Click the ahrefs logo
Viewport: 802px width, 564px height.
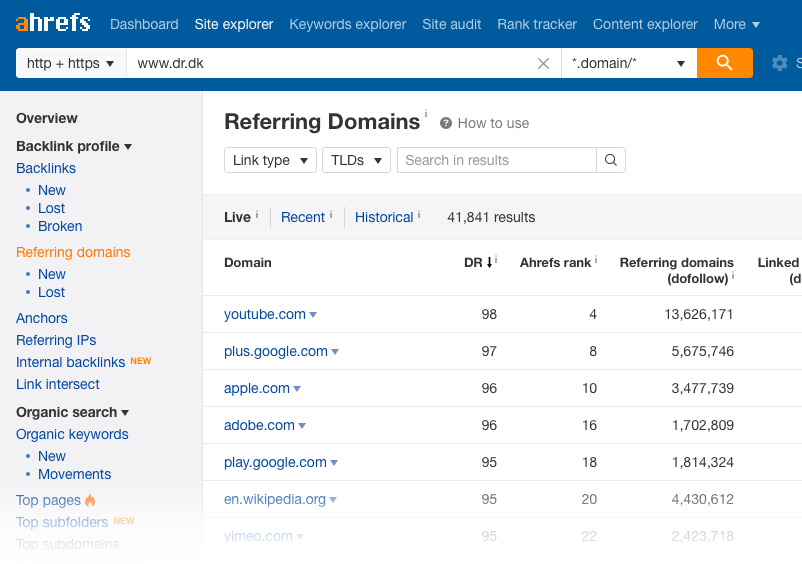tap(53, 23)
